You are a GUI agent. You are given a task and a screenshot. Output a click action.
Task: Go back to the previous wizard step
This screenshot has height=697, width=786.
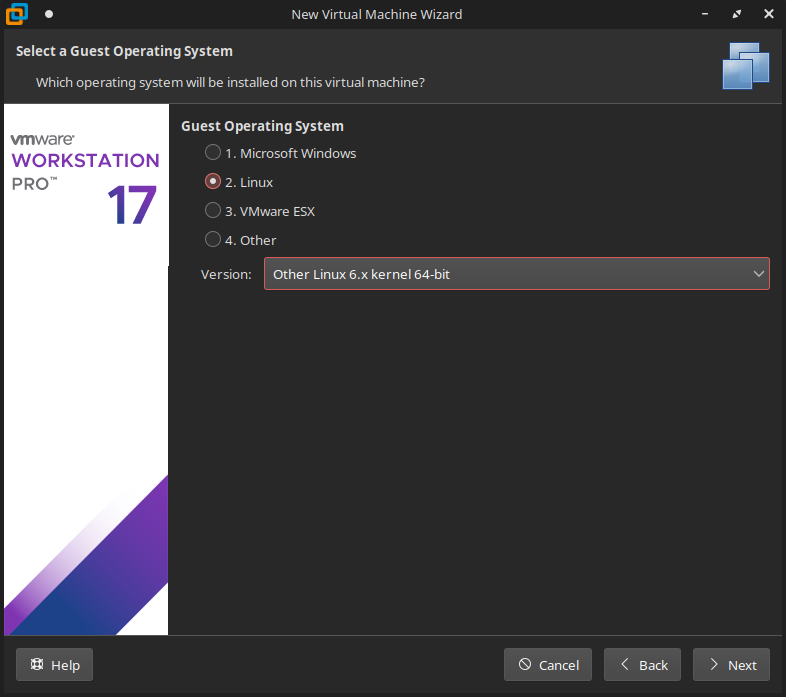[x=642, y=665]
